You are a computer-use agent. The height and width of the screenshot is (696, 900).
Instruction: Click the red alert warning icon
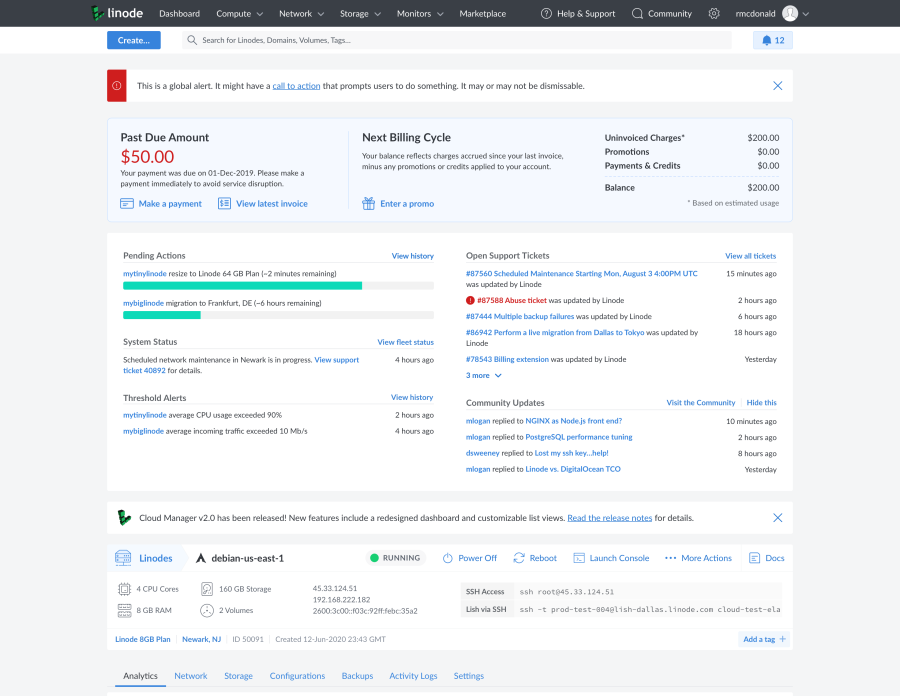(x=117, y=85)
